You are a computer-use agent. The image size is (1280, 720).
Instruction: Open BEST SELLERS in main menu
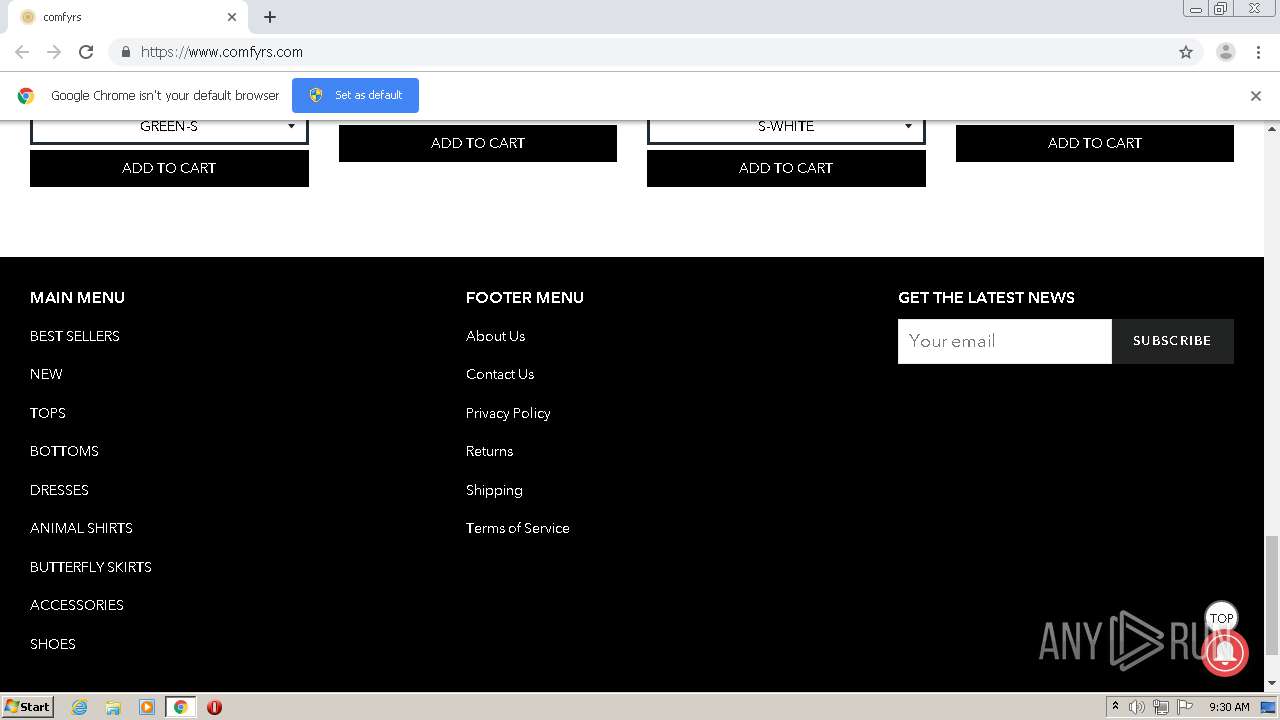tap(75, 336)
